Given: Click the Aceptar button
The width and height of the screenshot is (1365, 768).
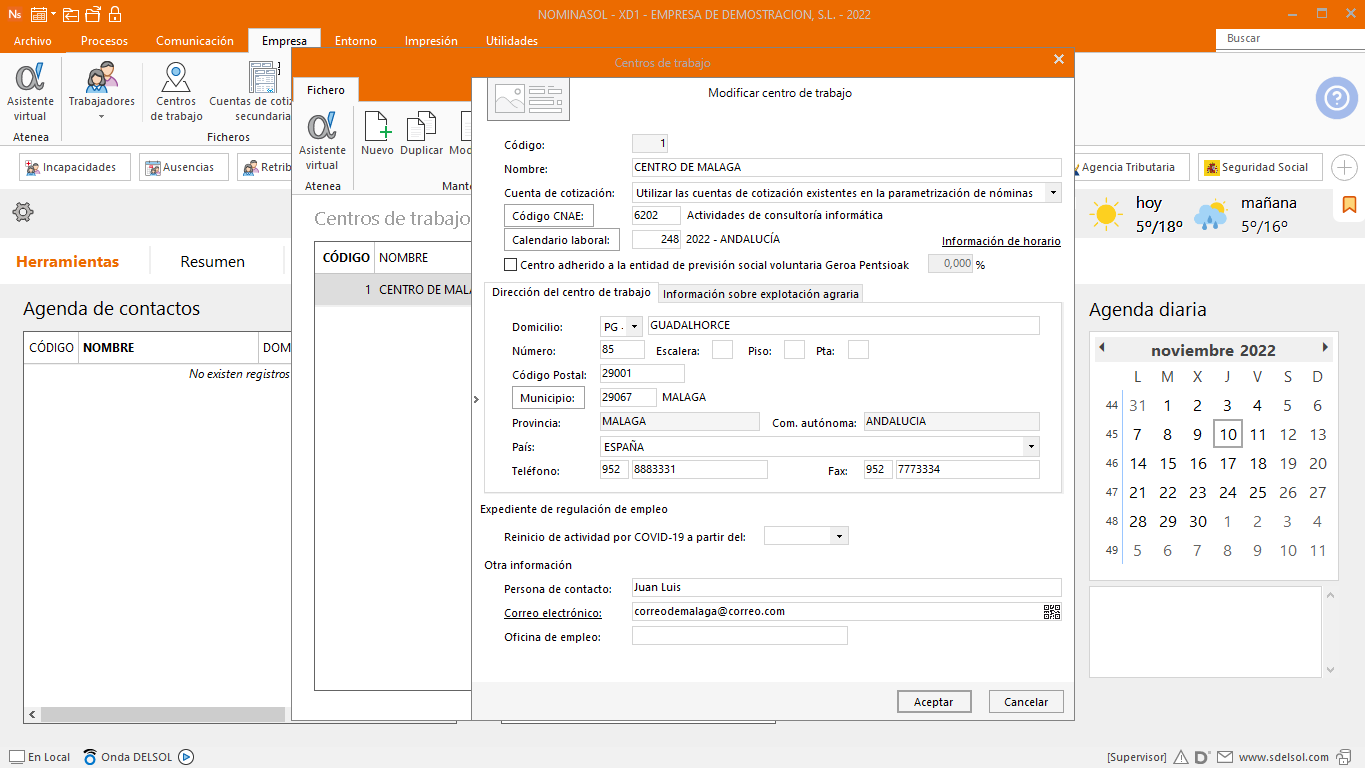Looking at the screenshot, I should pos(933,702).
